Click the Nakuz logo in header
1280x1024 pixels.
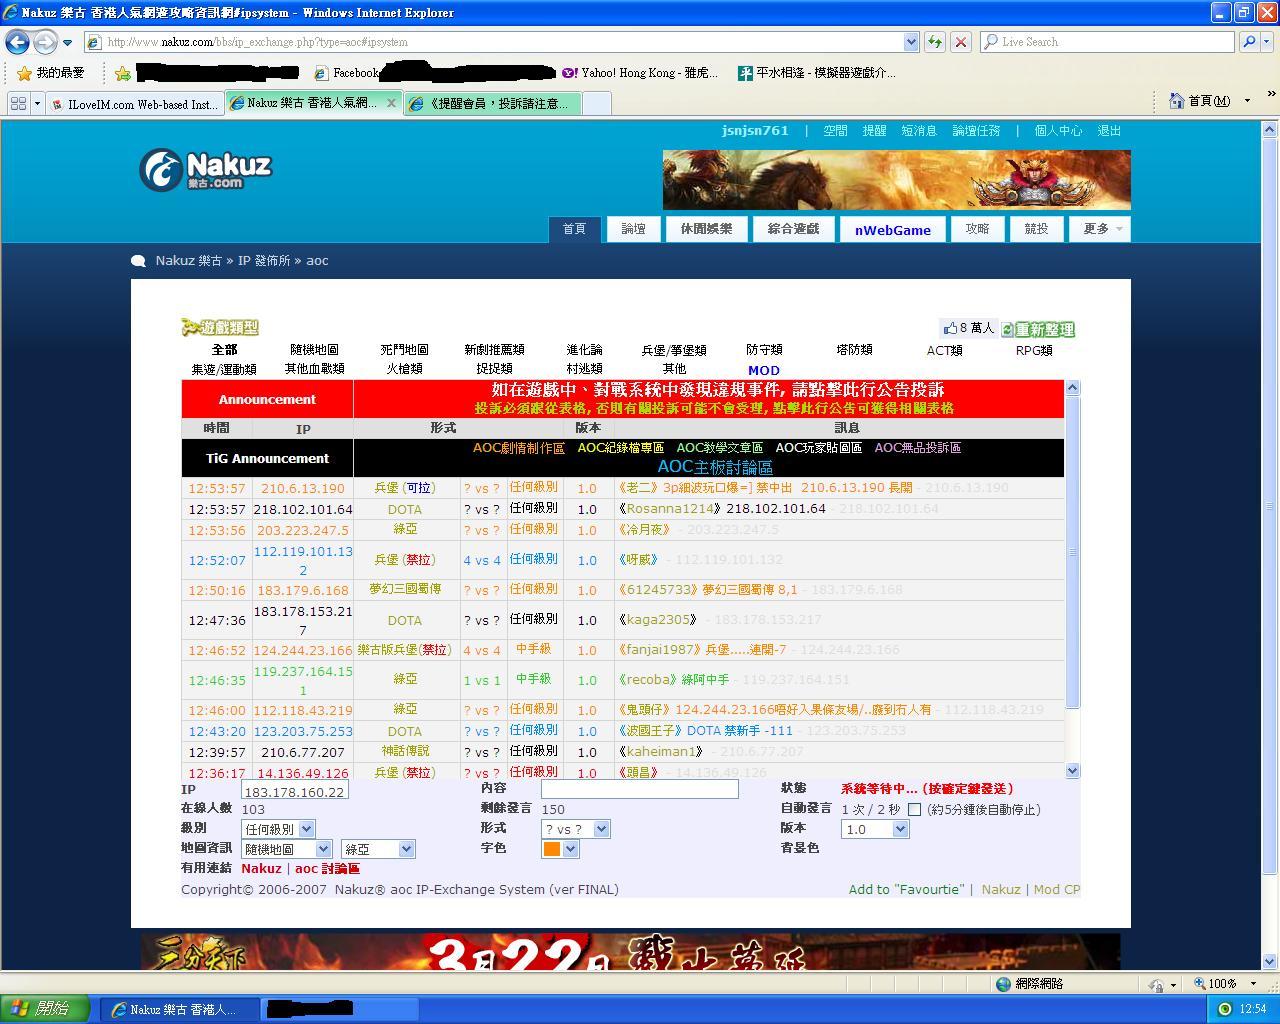pos(206,170)
